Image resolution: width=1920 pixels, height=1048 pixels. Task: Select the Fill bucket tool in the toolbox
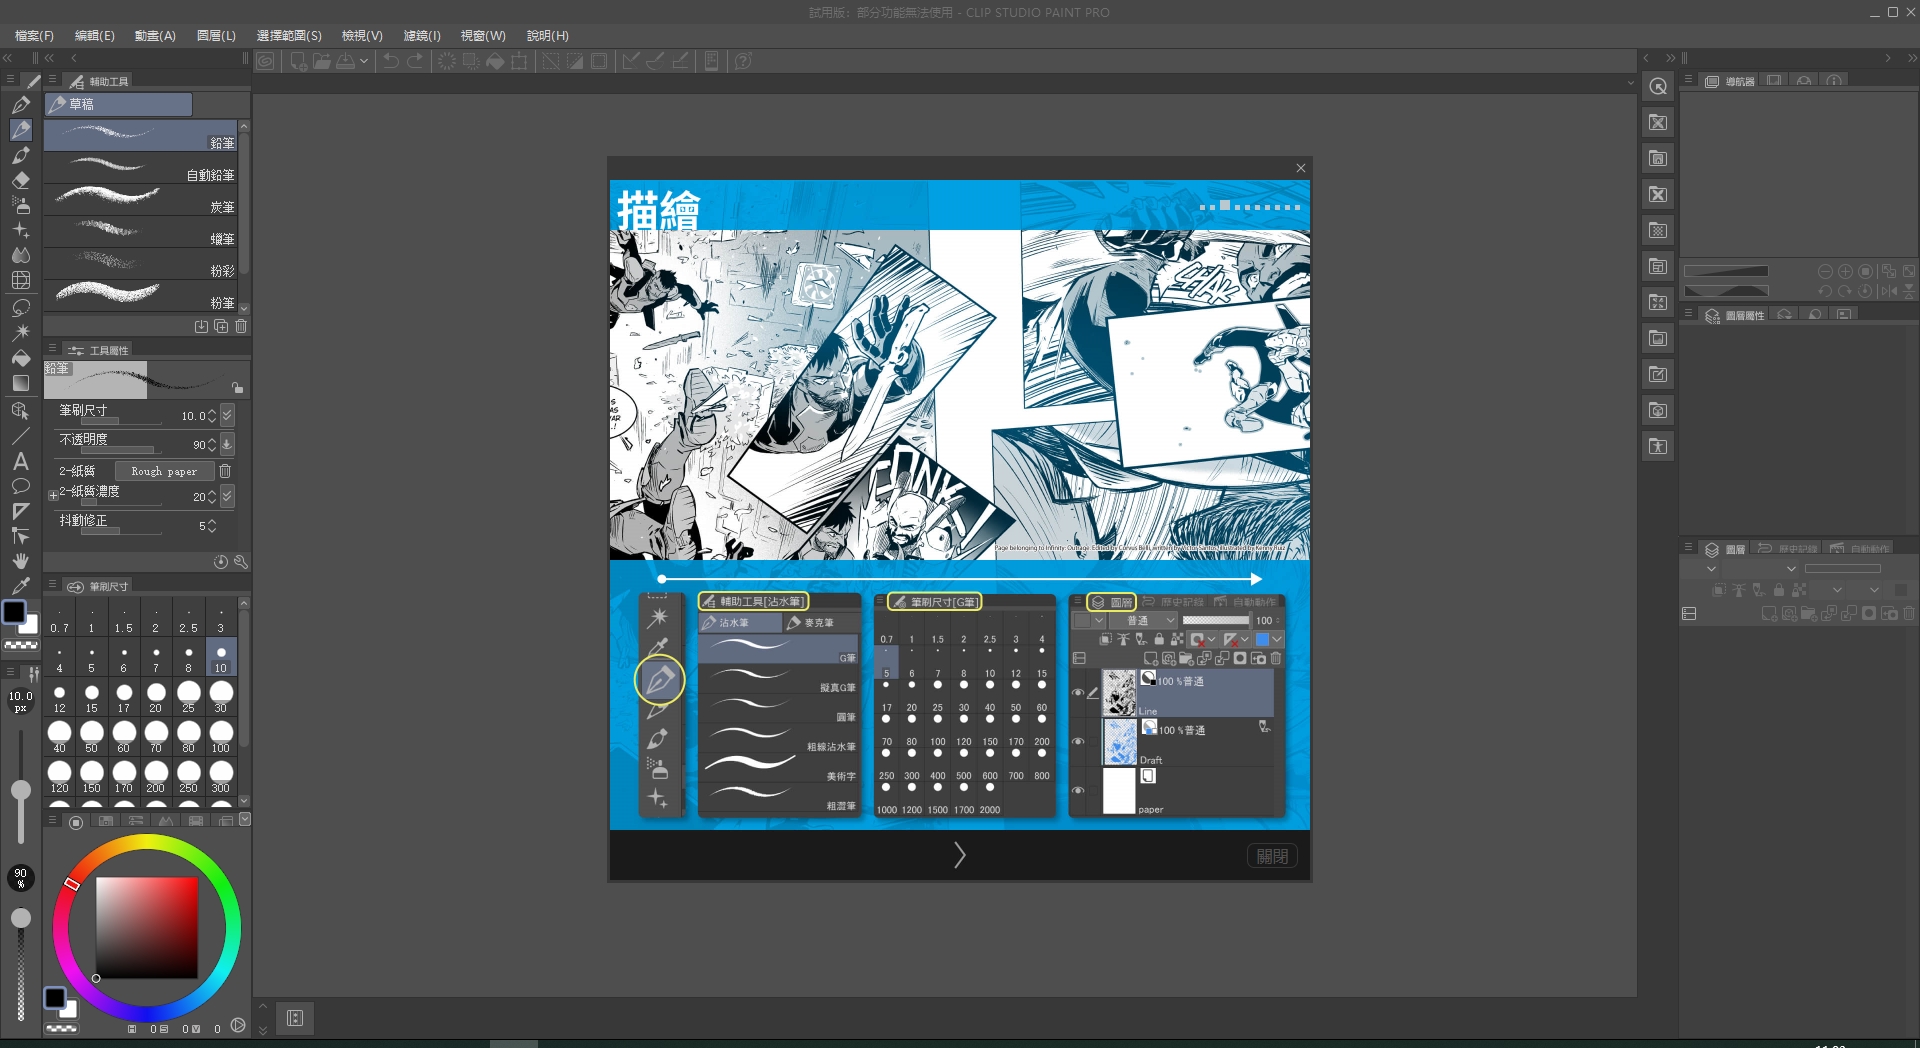(20, 358)
